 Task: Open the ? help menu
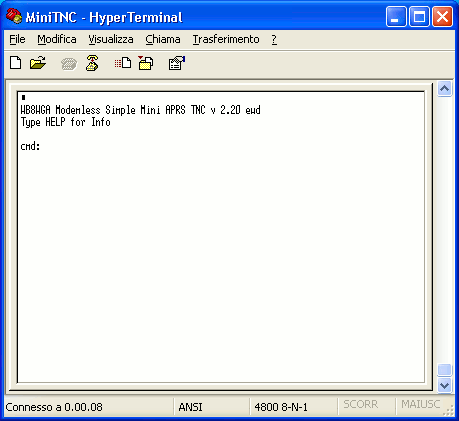[274, 39]
